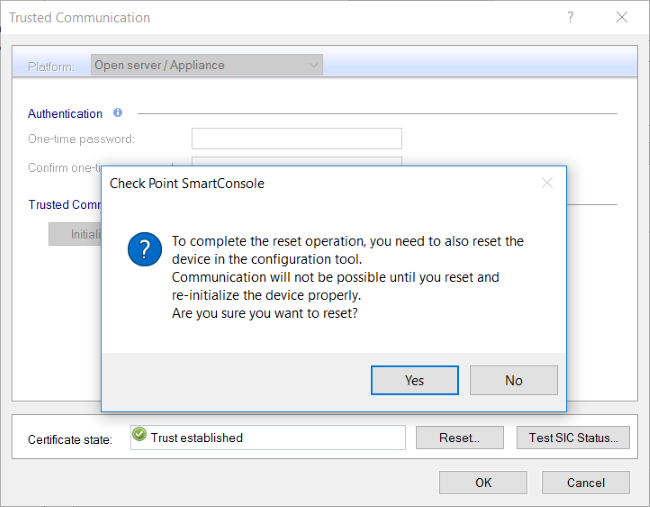Click the Authentication section heading
Viewport: 650px width, 507px height.
pyautogui.click(x=65, y=114)
